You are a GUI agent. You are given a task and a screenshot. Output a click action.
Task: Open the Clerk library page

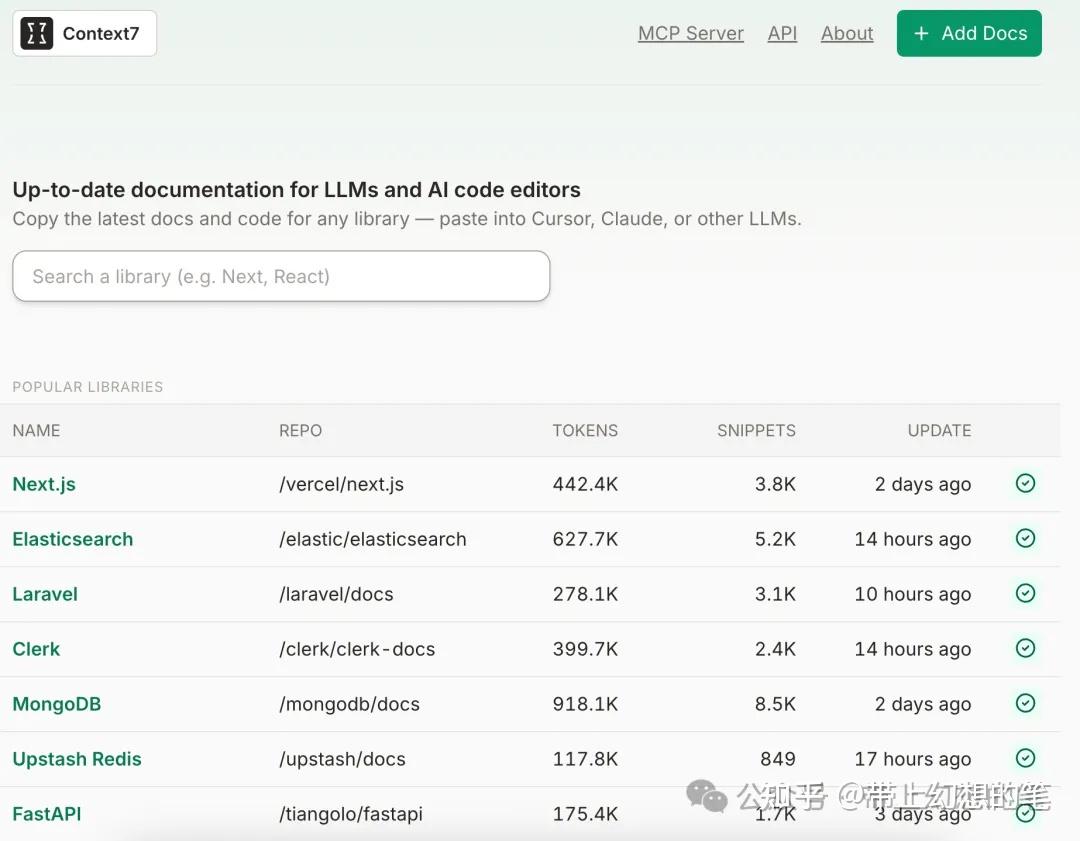(36, 649)
